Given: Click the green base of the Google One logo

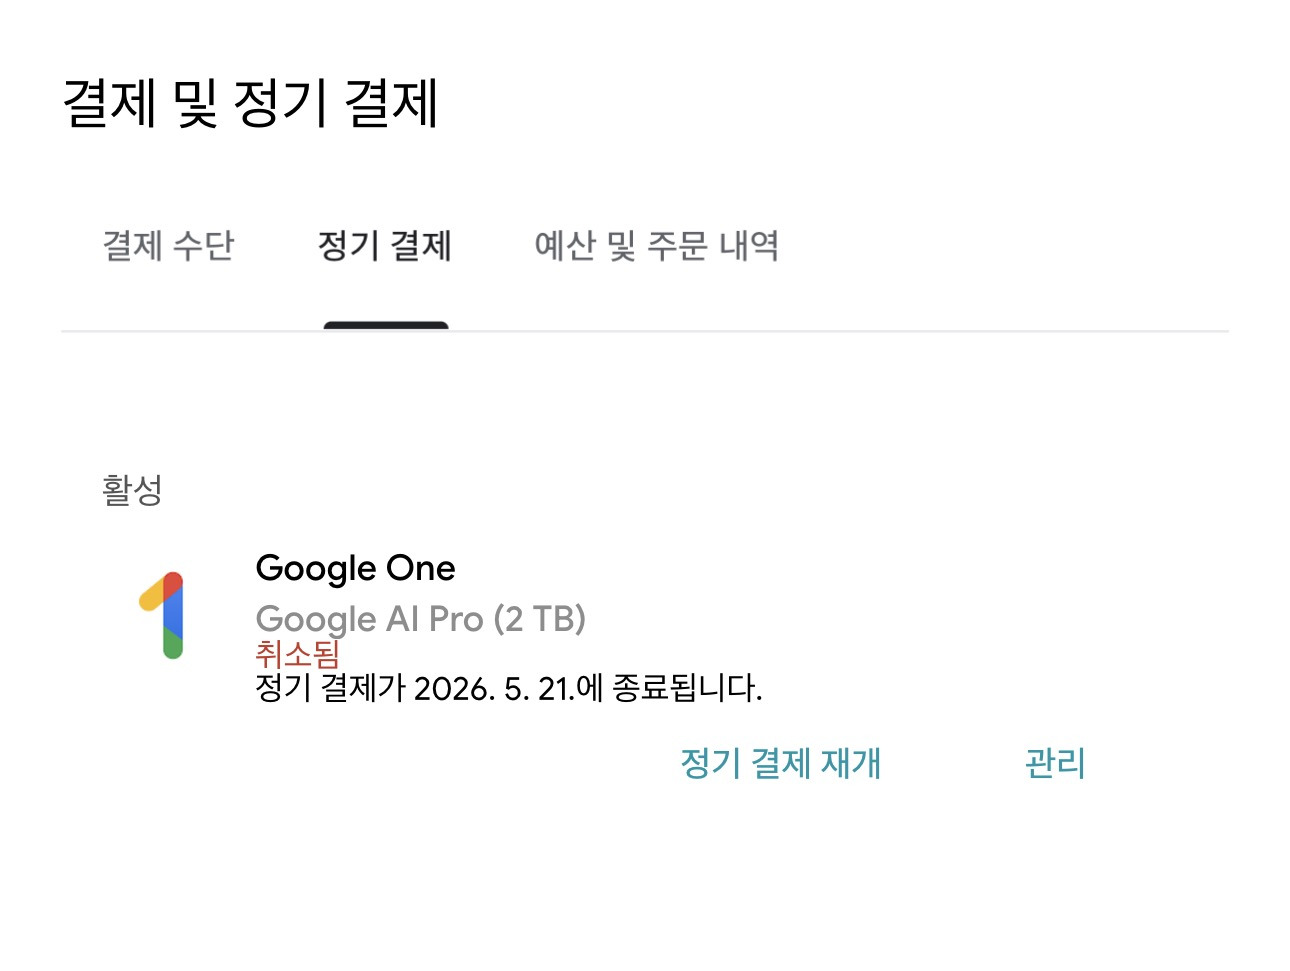Looking at the screenshot, I should [x=172, y=647].
